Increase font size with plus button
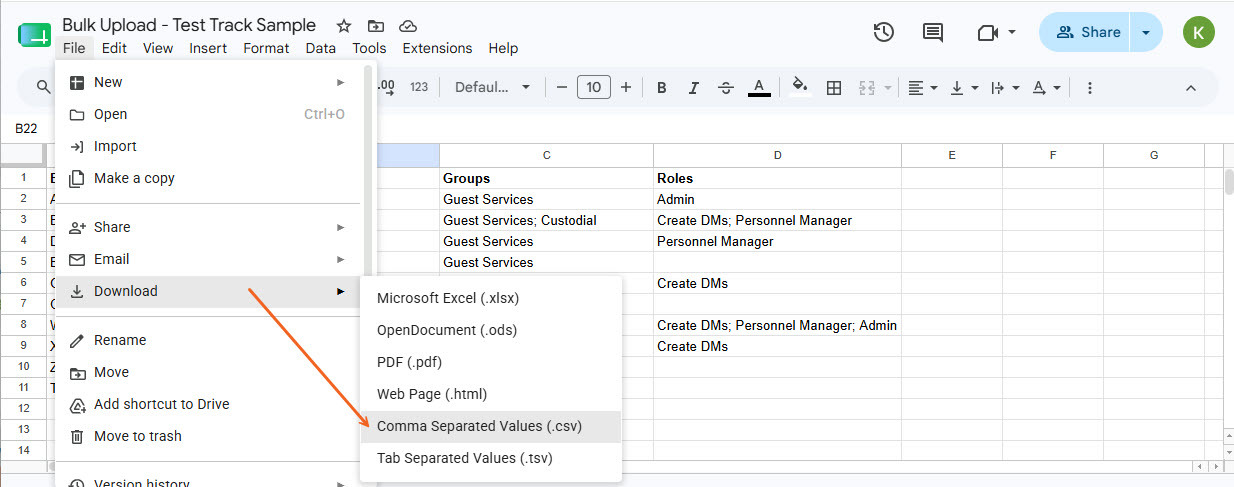The width and height of the screenshot is (1234, 487). (626, 88)
